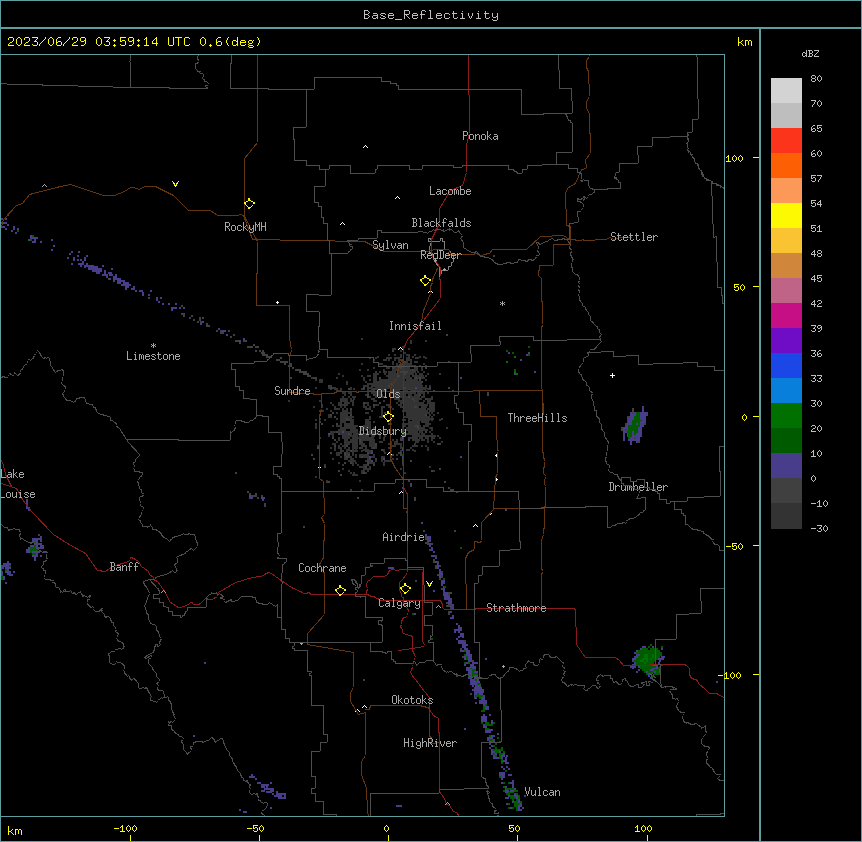
Task: Click the Sundre town label
Action: tap(292, 391)
